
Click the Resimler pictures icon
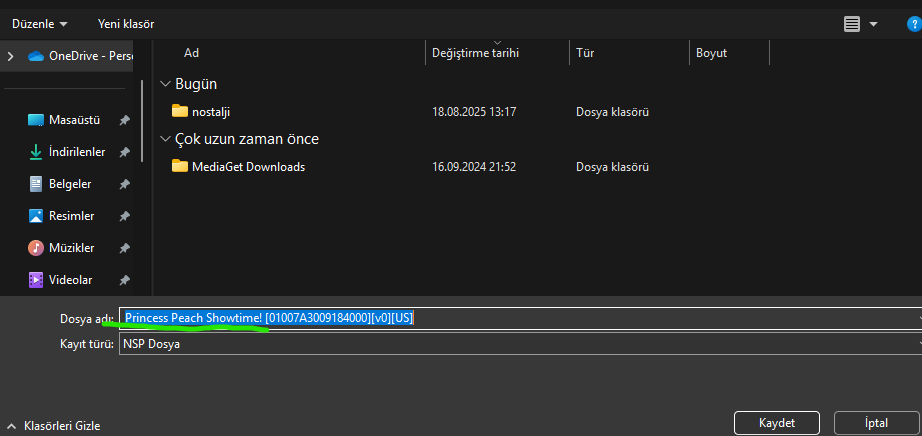coord(36,216)
